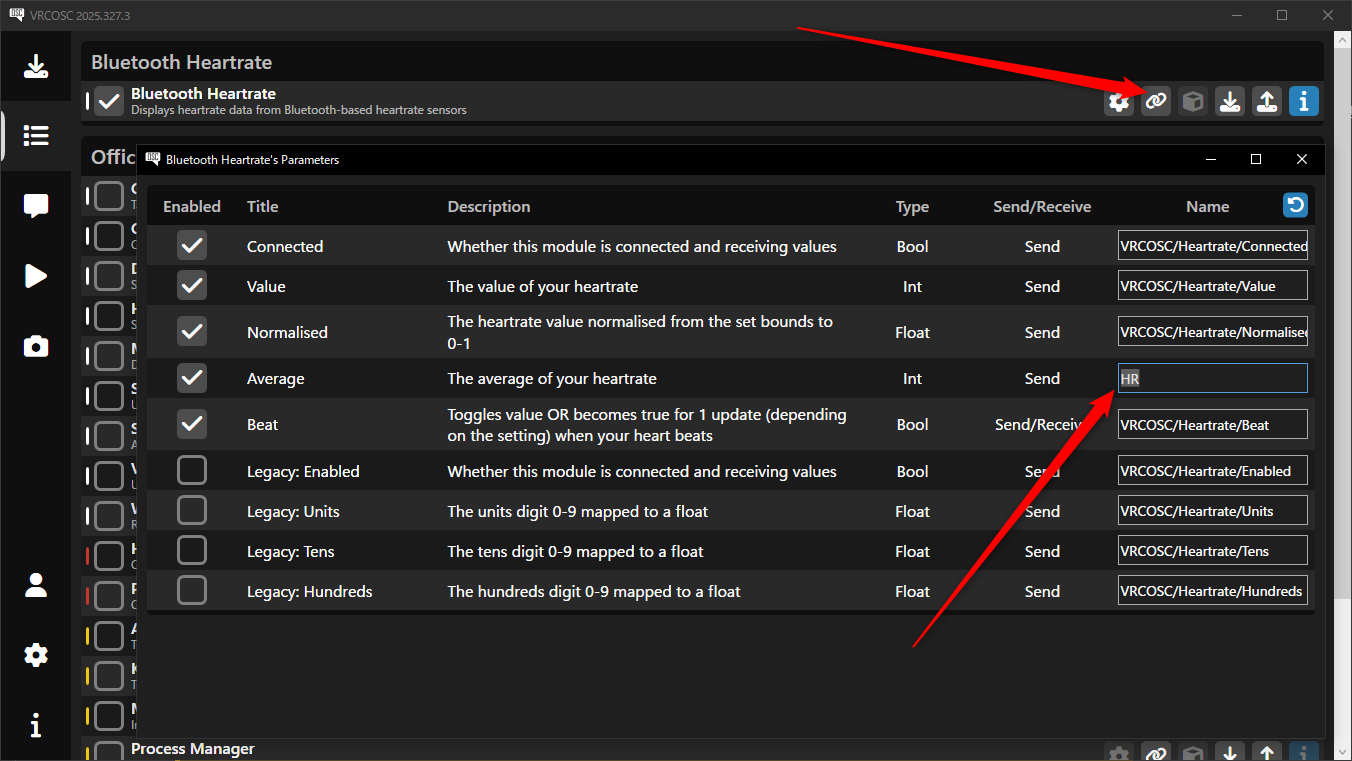Click the Int type cell for Value
Viewport: 1352px width, 761px height.
click(x=912, y=286)
